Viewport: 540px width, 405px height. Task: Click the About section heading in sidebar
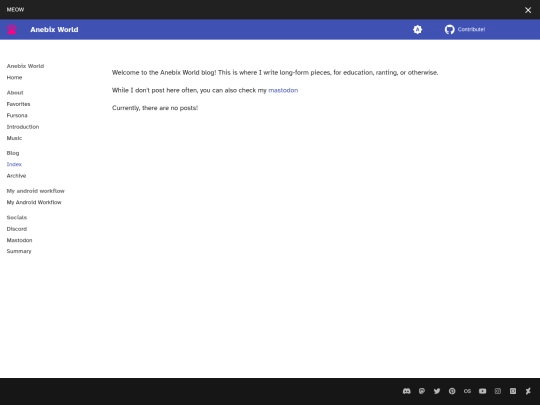point(15,93)
